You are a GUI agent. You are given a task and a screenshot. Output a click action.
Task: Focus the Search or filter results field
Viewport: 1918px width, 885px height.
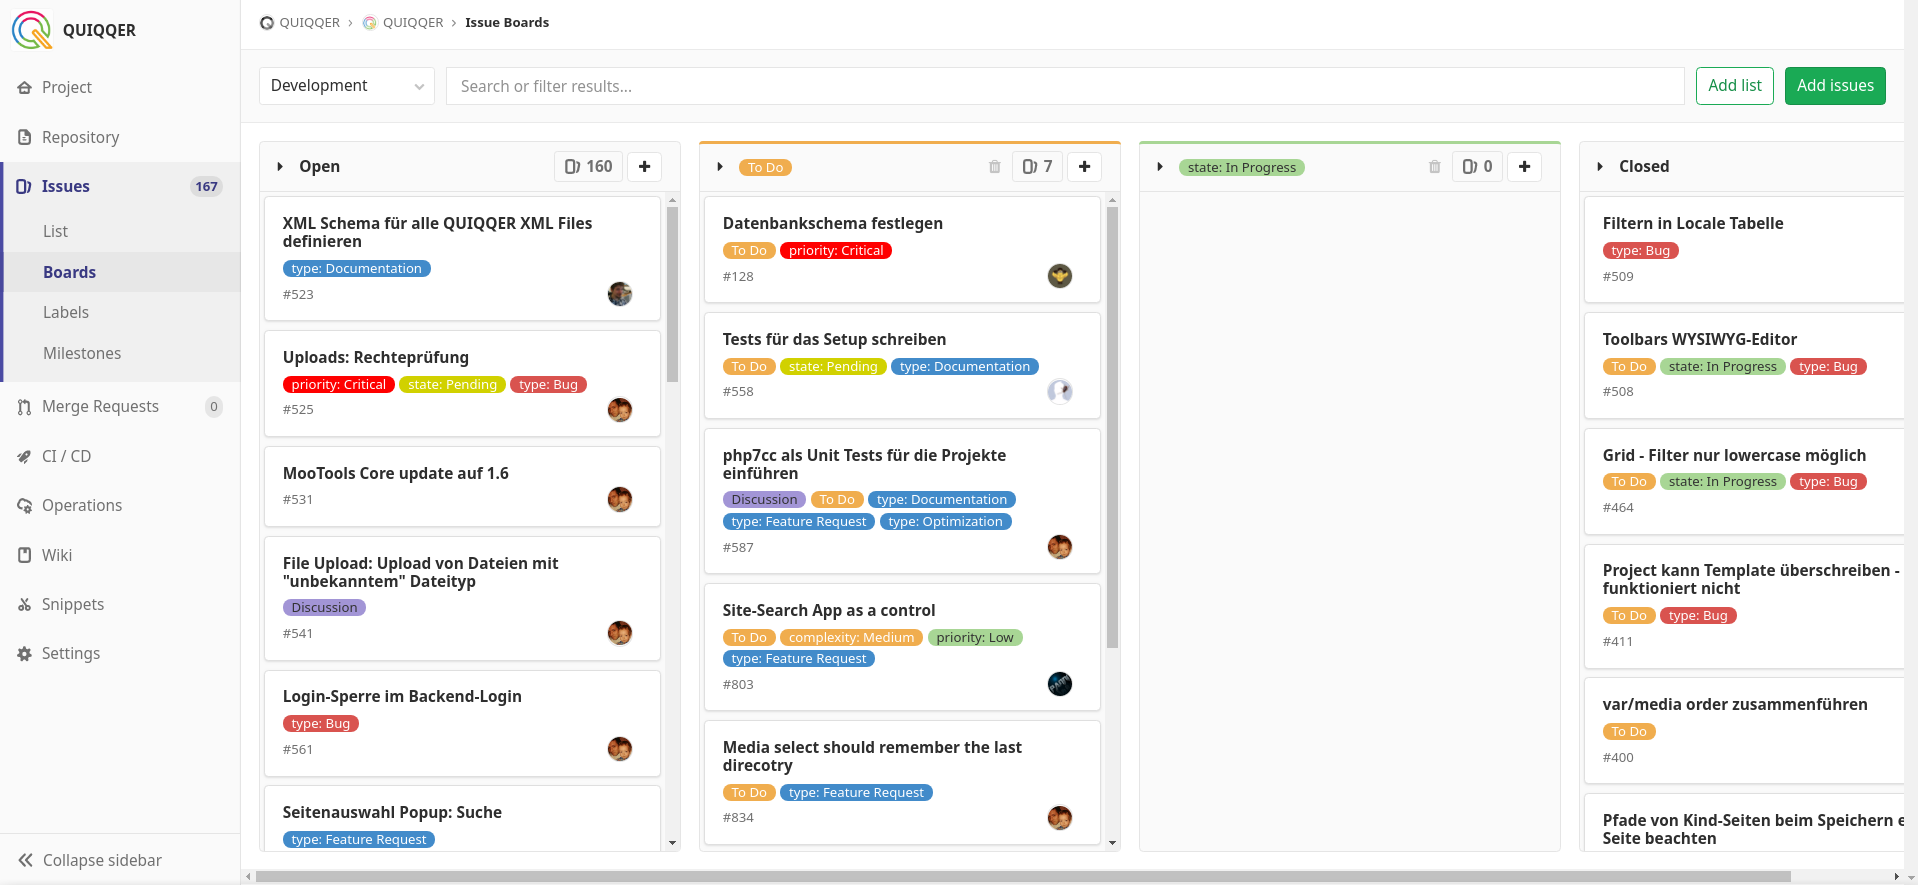point(1064,86)
